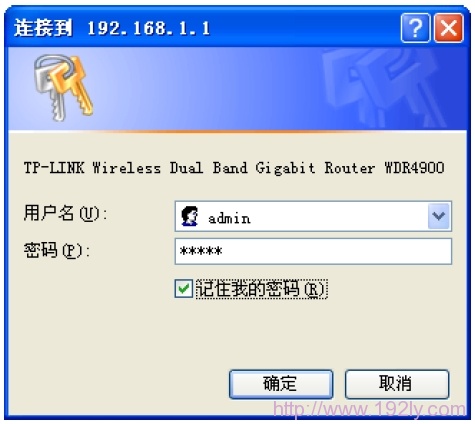Click the gold and silver keys icon
The height and width of the screenshot is (424, 475).
pos(63,88)
